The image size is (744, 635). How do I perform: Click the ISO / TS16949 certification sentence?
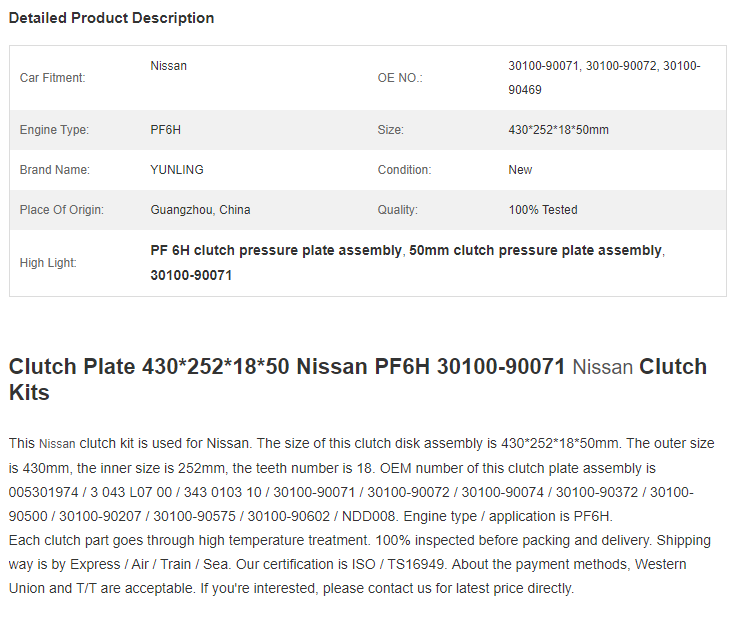pyautogui.click(x=342, y=564)
